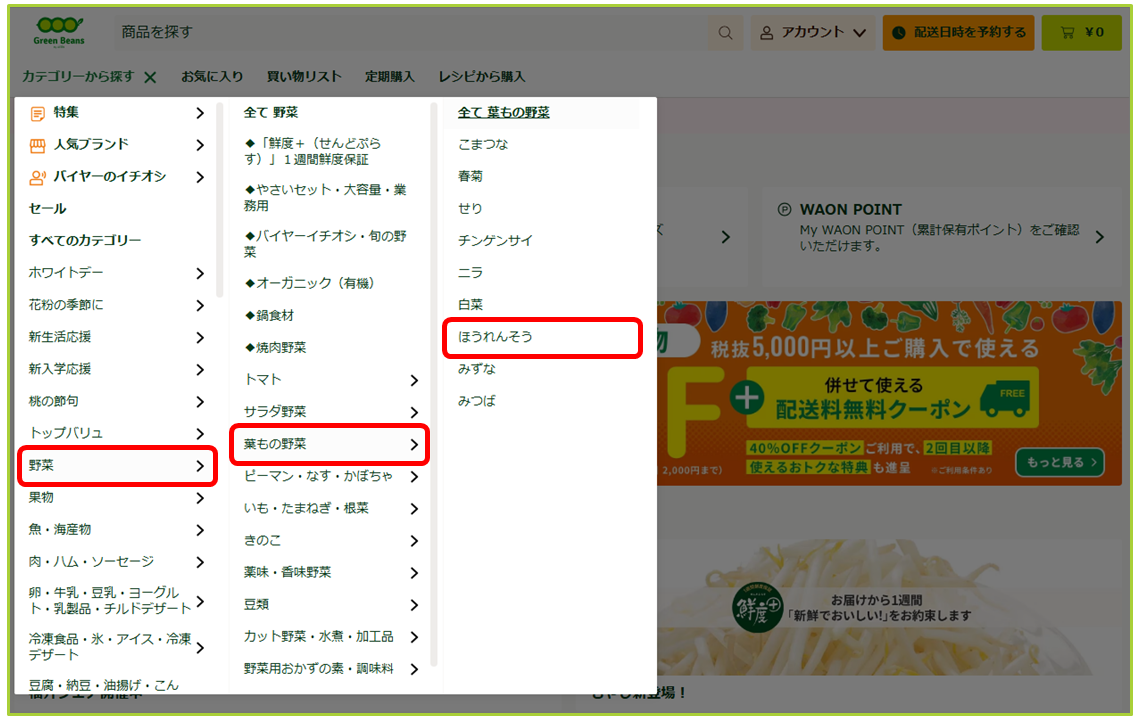1136x720 pixels.
Task: Expand きのこ chevron
Action: (x=414, y=541)
